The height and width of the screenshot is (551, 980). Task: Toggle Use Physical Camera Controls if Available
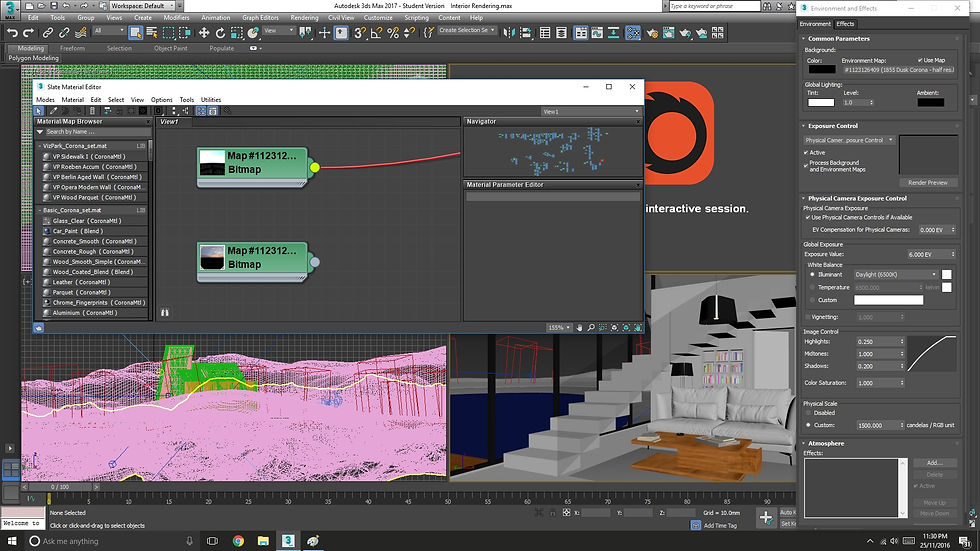click(808, 217)
